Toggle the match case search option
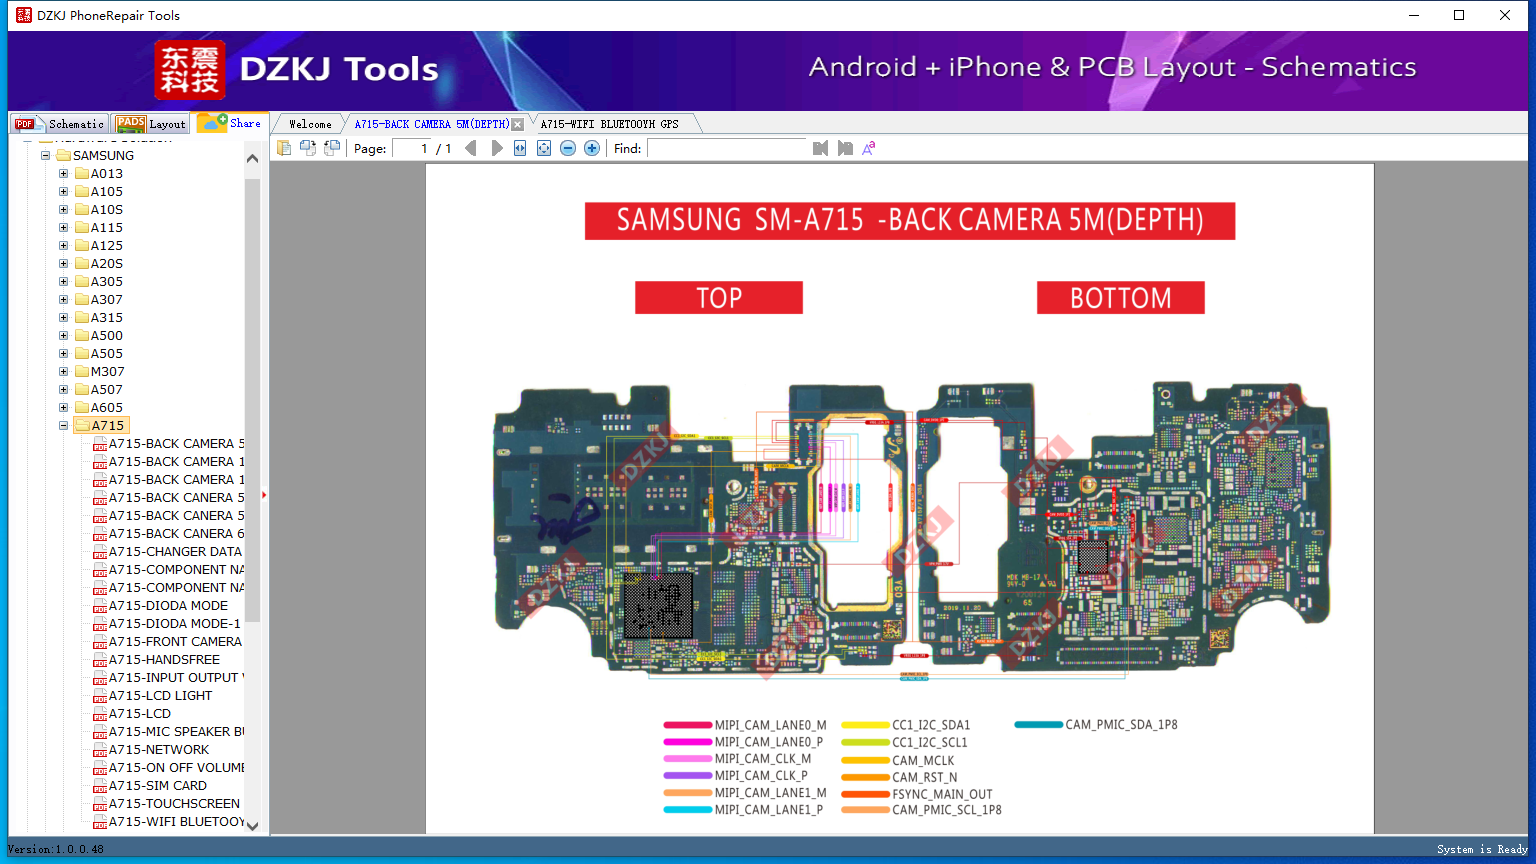 (869, 148)
